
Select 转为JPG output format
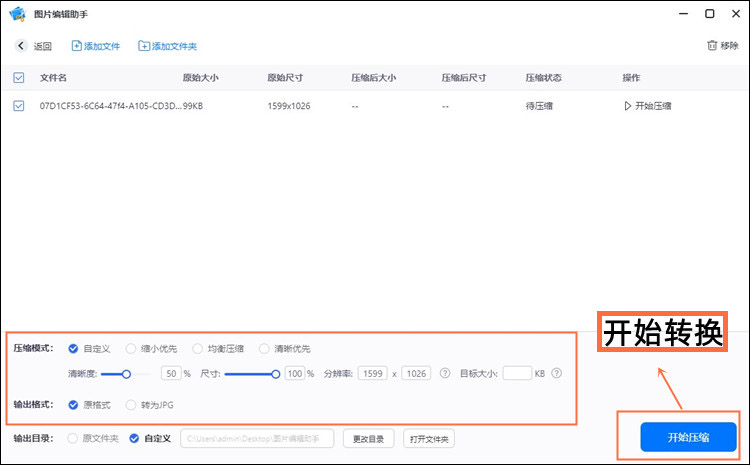tap(131, 405)
